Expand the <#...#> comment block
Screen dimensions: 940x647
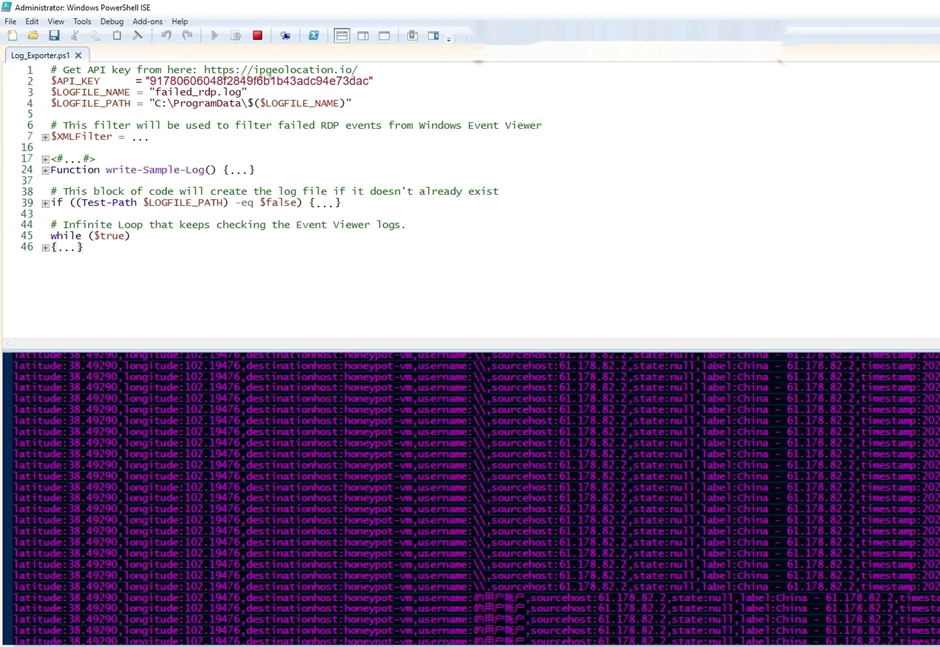click(x=45, y=160)
